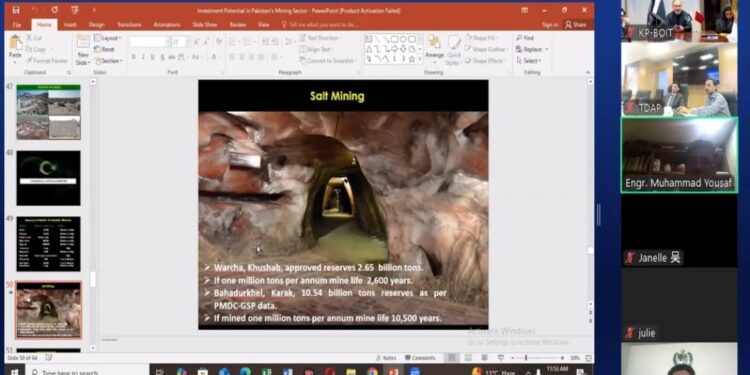750x375 pixels.
Task: Open the Select dropdown in Editing
Action: pos(529,61)
